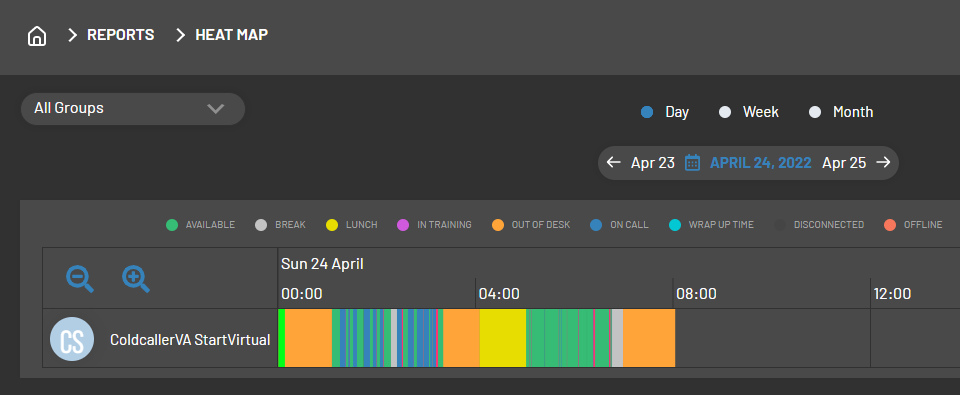Select the Week view radio button
The width and height of the screenshot is (960, 395).
click(725, 112)
